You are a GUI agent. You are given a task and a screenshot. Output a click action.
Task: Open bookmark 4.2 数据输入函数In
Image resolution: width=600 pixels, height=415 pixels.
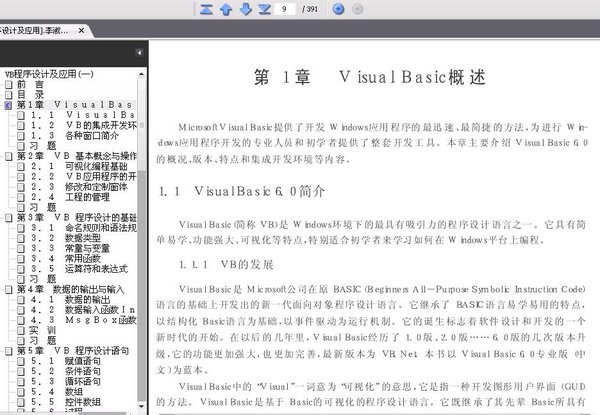pyautogui.click(x=83, y=310)
